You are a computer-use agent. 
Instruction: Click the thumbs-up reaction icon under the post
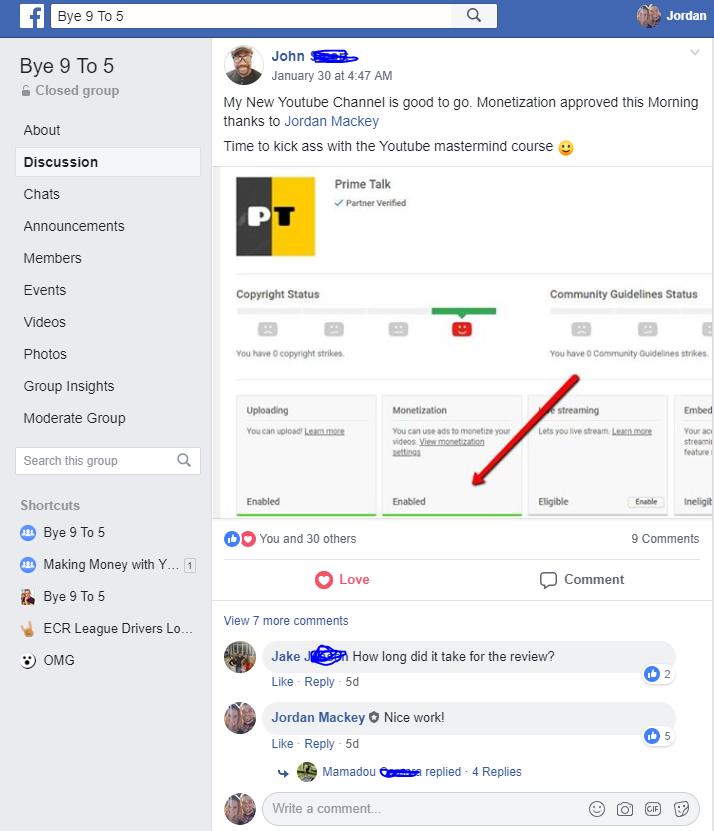pos(232,539)
